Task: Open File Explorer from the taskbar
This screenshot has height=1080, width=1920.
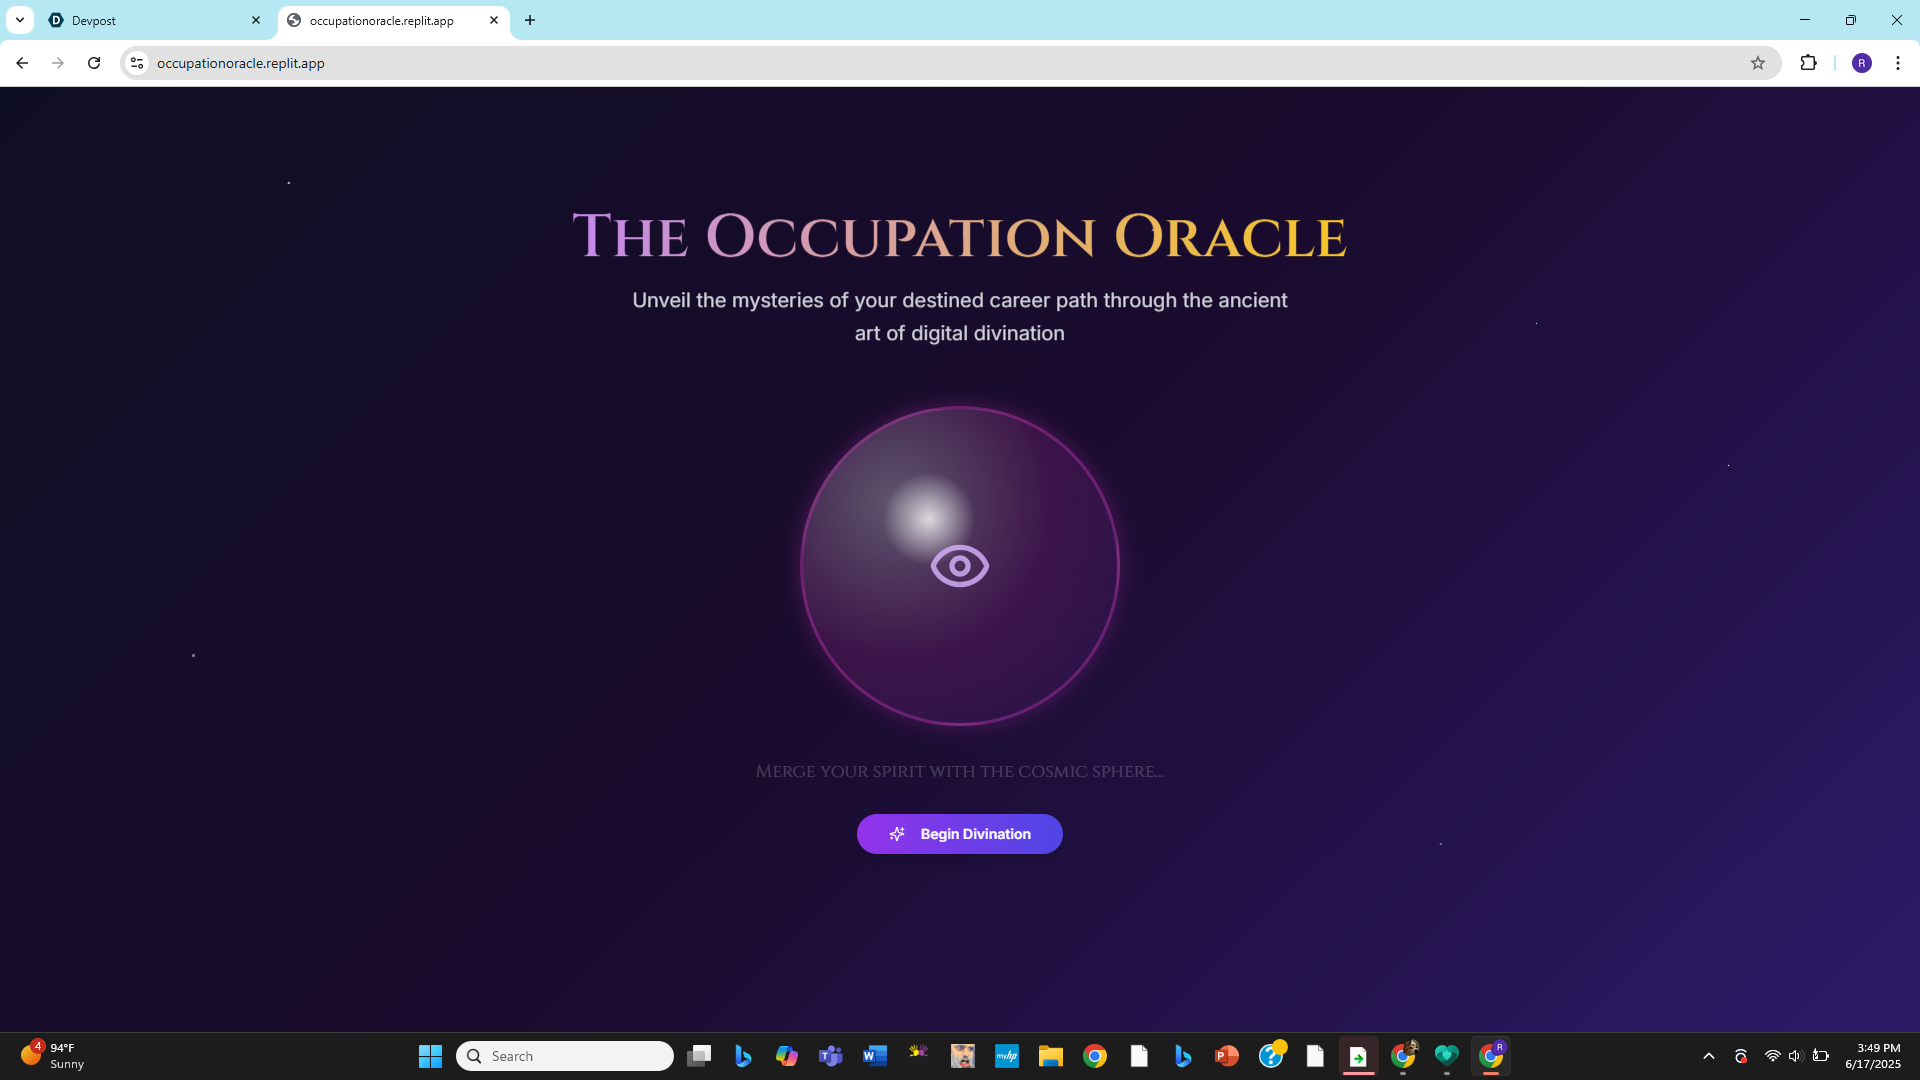Action: (x=1050, y=1056)
